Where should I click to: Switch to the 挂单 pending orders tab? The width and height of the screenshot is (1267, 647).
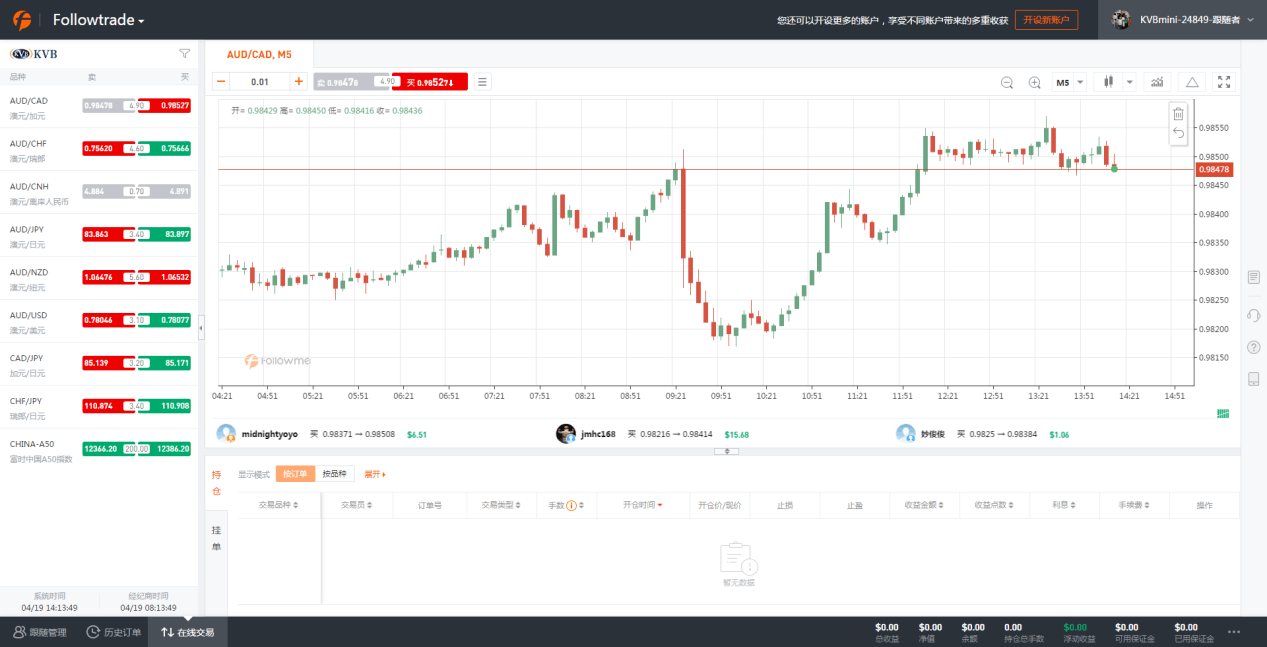coord(215,539)
